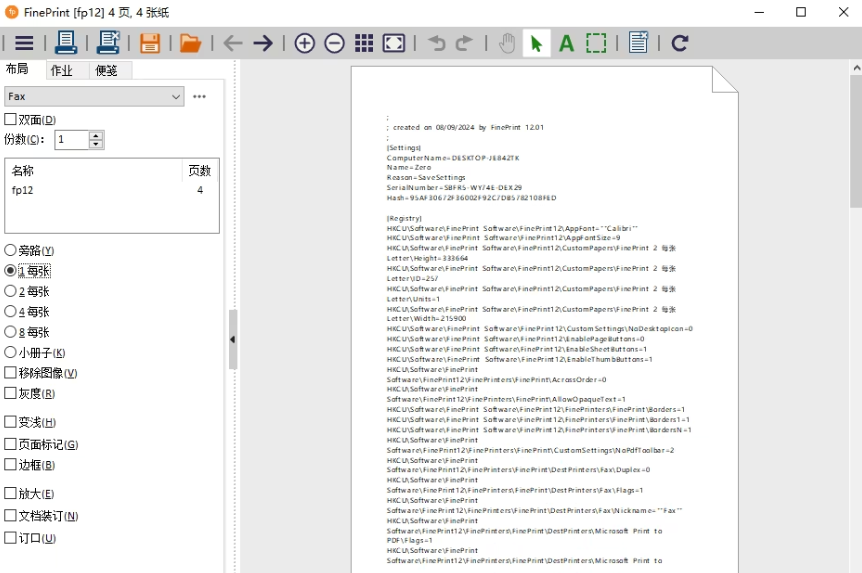Select the 1 每张 radio button

(x=10, y=270)
